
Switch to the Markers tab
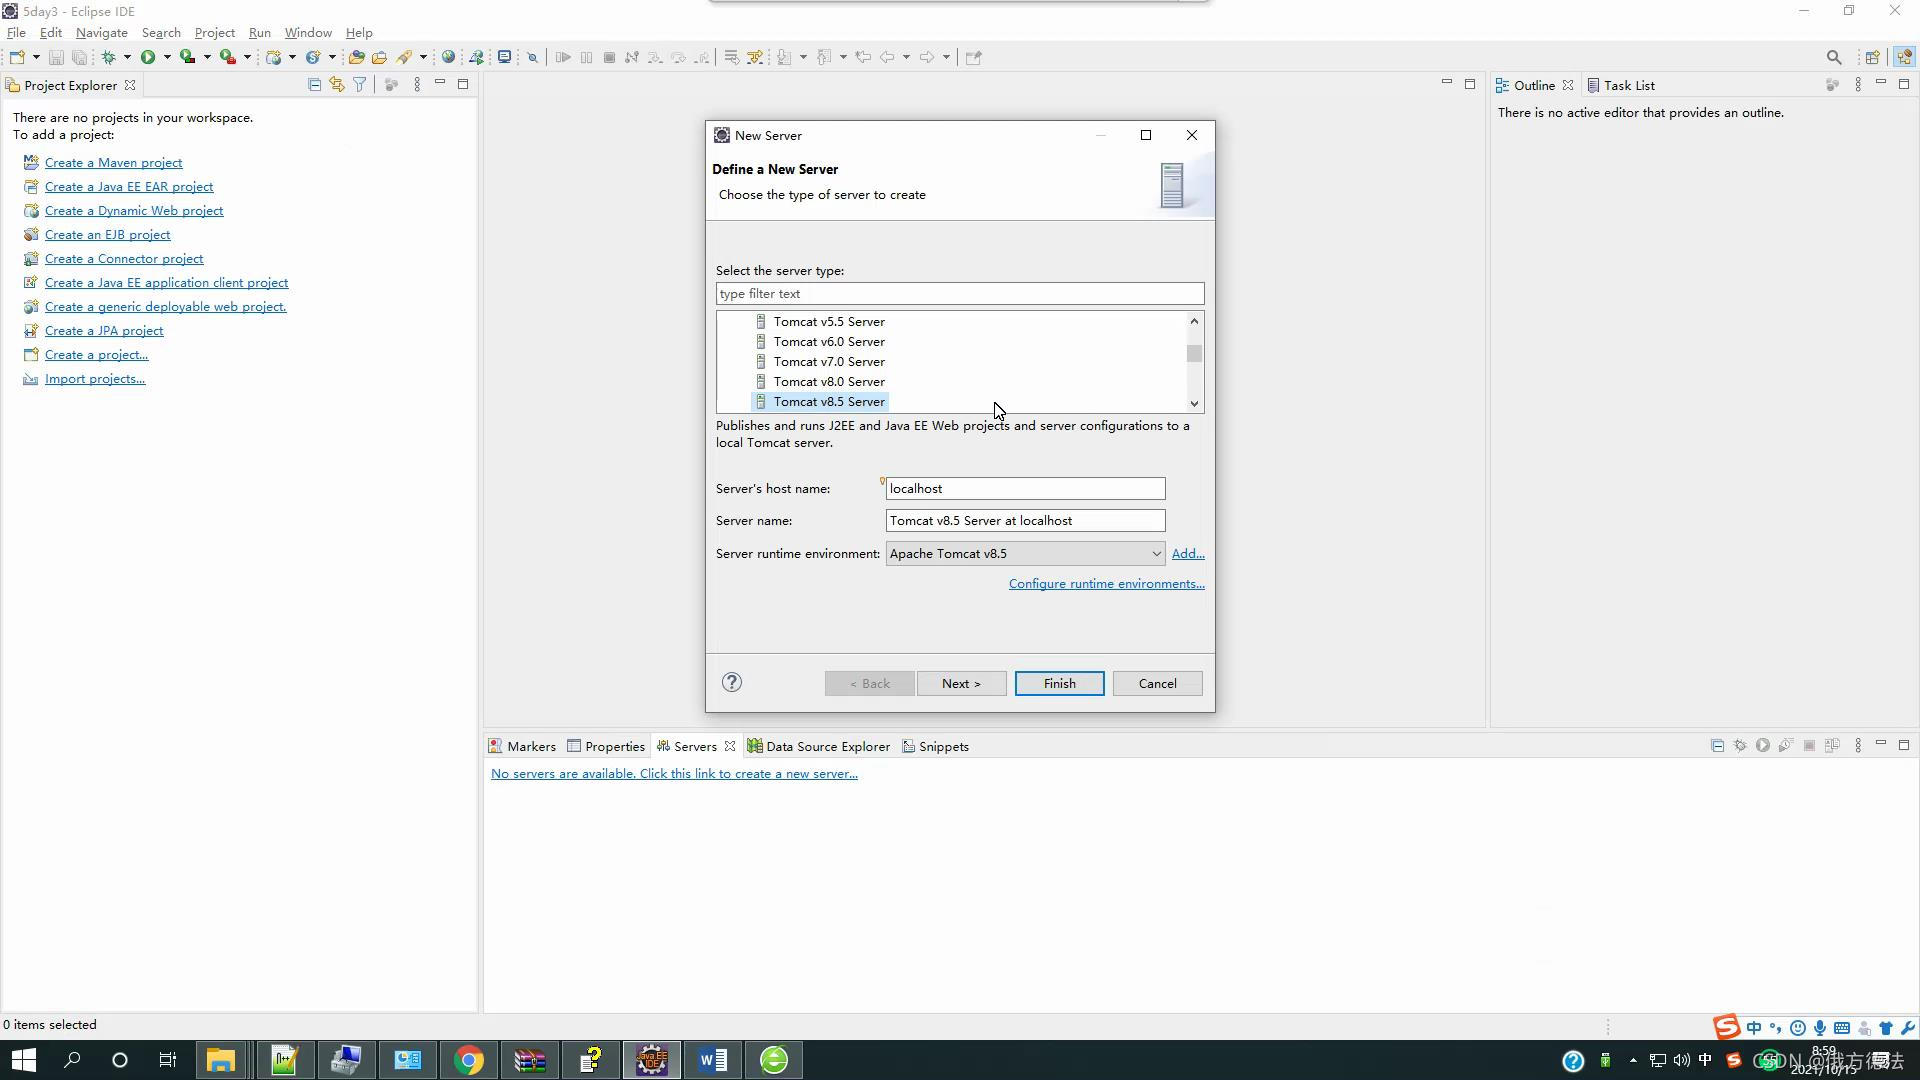(x=522, y=746)
